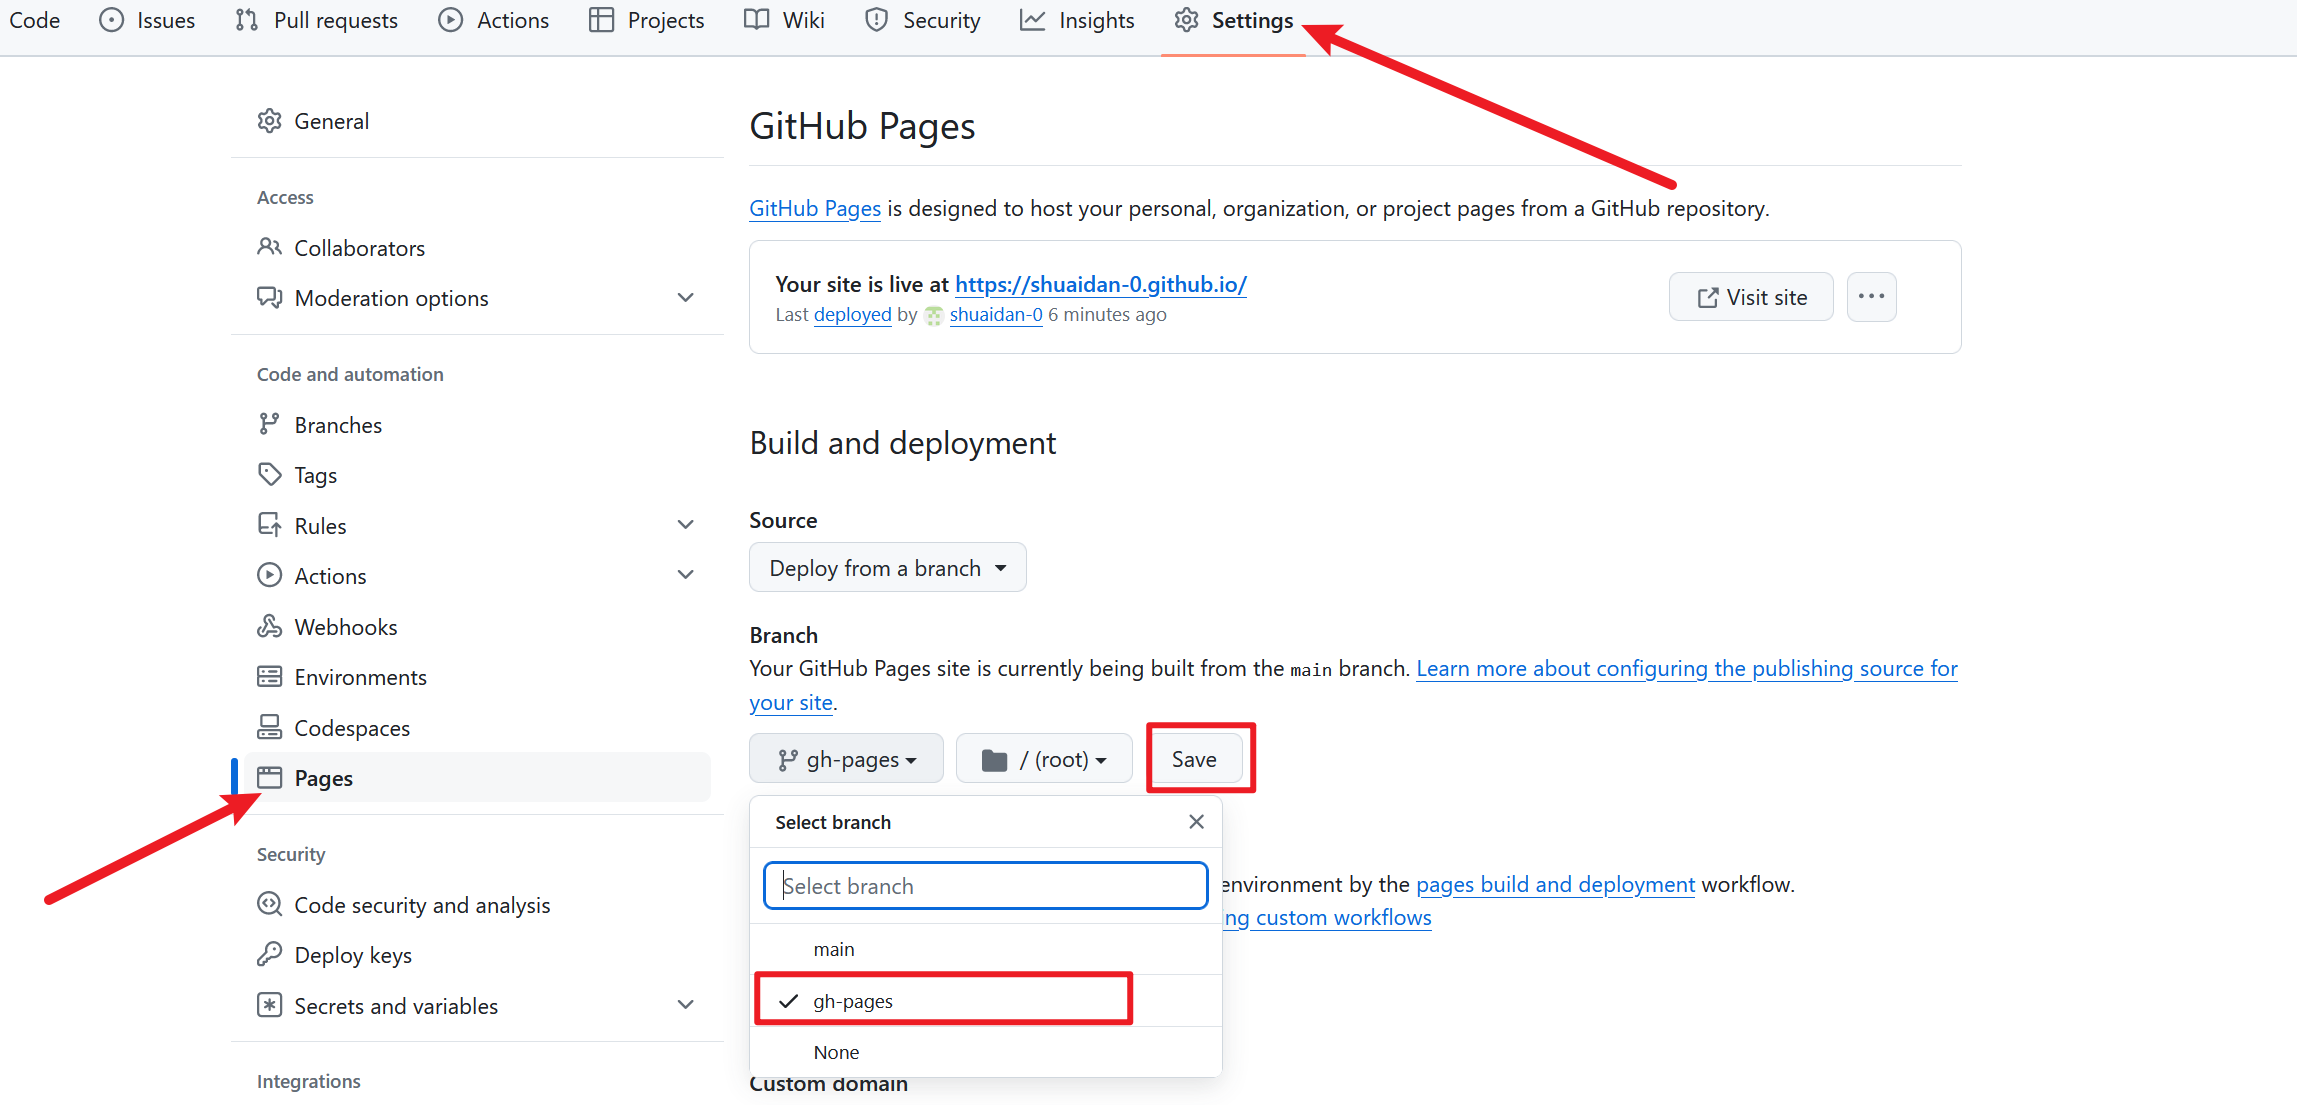Open pages build and deployment workflow link
2297x1105 pixels.
coord(1555,884)
